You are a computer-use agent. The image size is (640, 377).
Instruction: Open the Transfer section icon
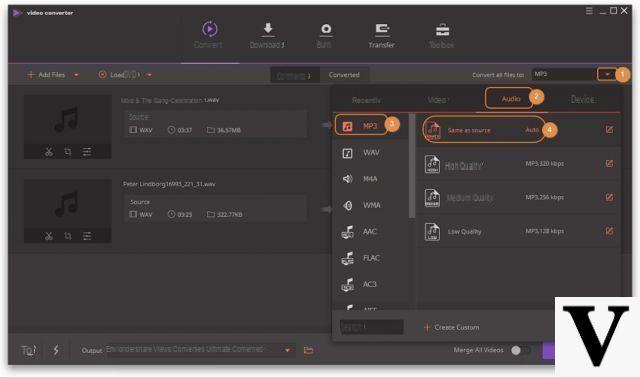coord(382,29)
